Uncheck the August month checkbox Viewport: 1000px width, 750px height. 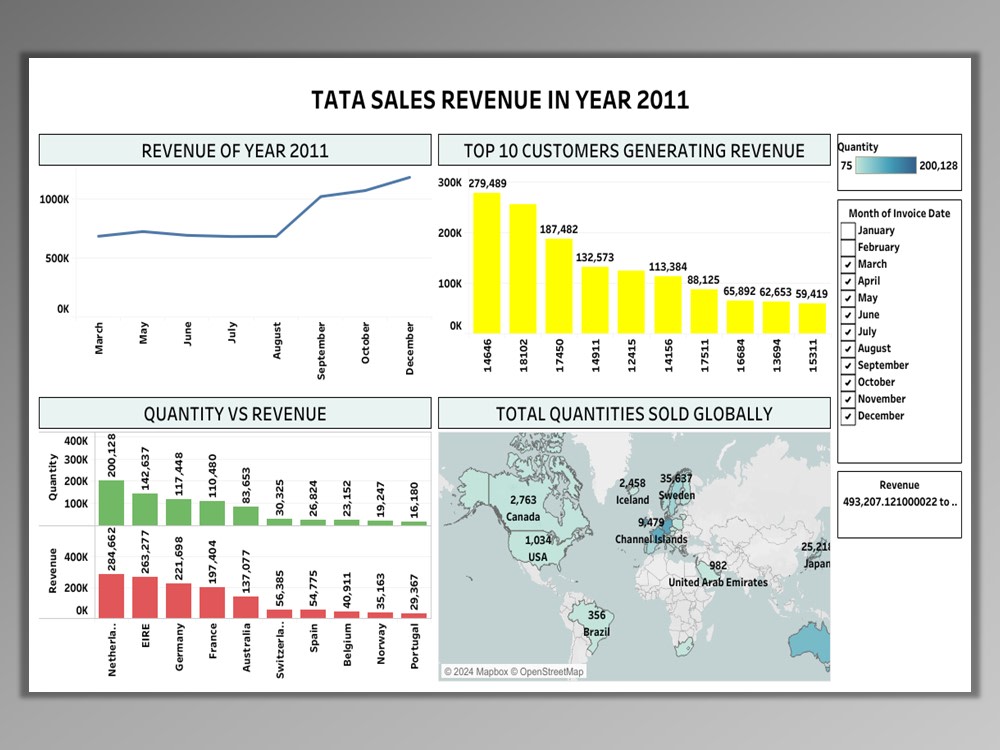click(848, 349)
